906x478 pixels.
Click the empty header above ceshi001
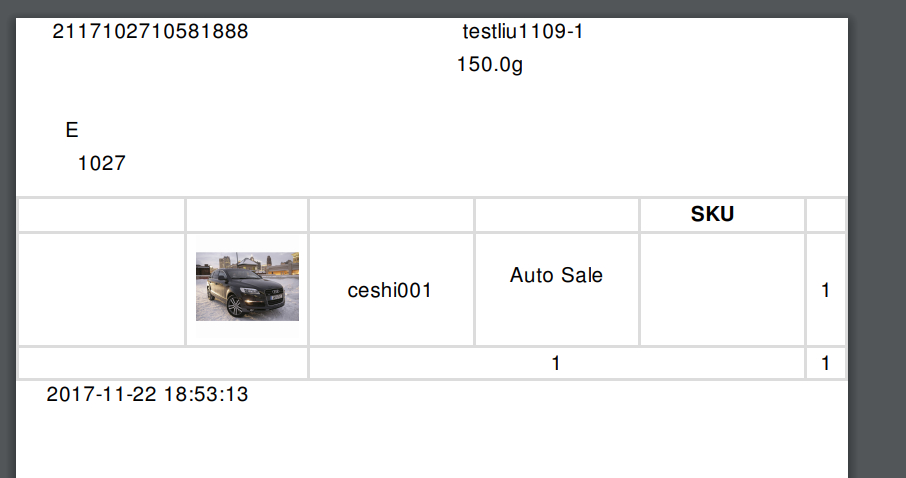click(392, 215)
